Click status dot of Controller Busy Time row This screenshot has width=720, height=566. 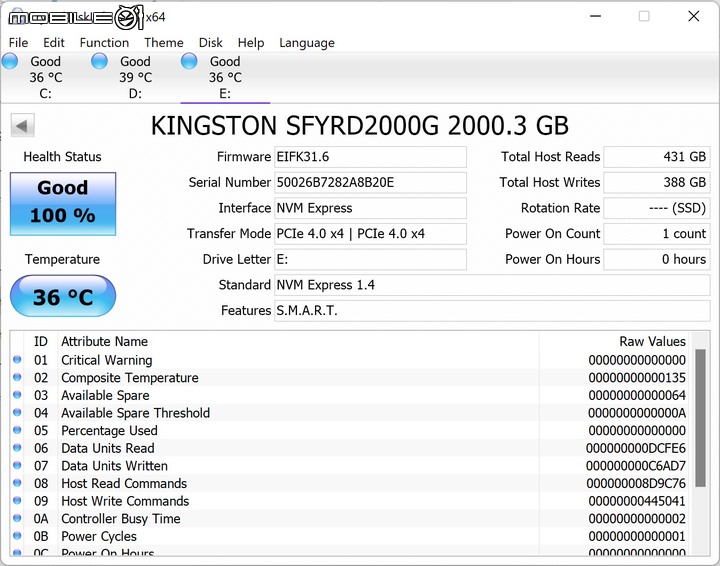tap(17, 518)
